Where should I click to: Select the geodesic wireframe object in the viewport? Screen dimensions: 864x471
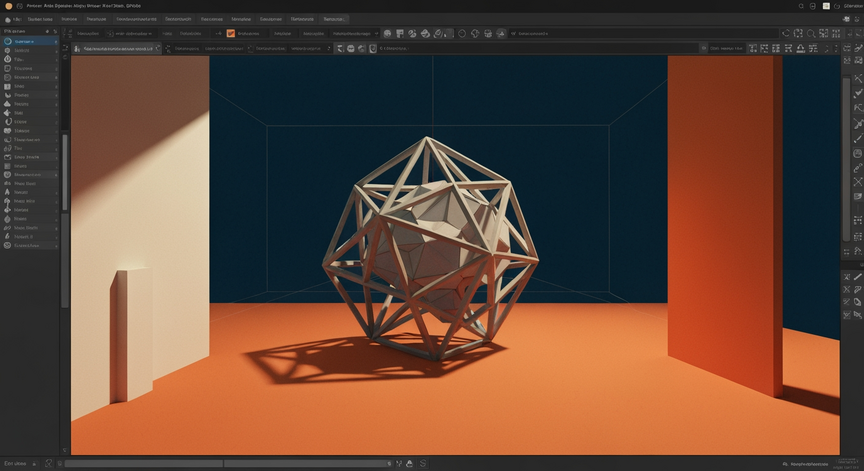(430, 248)
